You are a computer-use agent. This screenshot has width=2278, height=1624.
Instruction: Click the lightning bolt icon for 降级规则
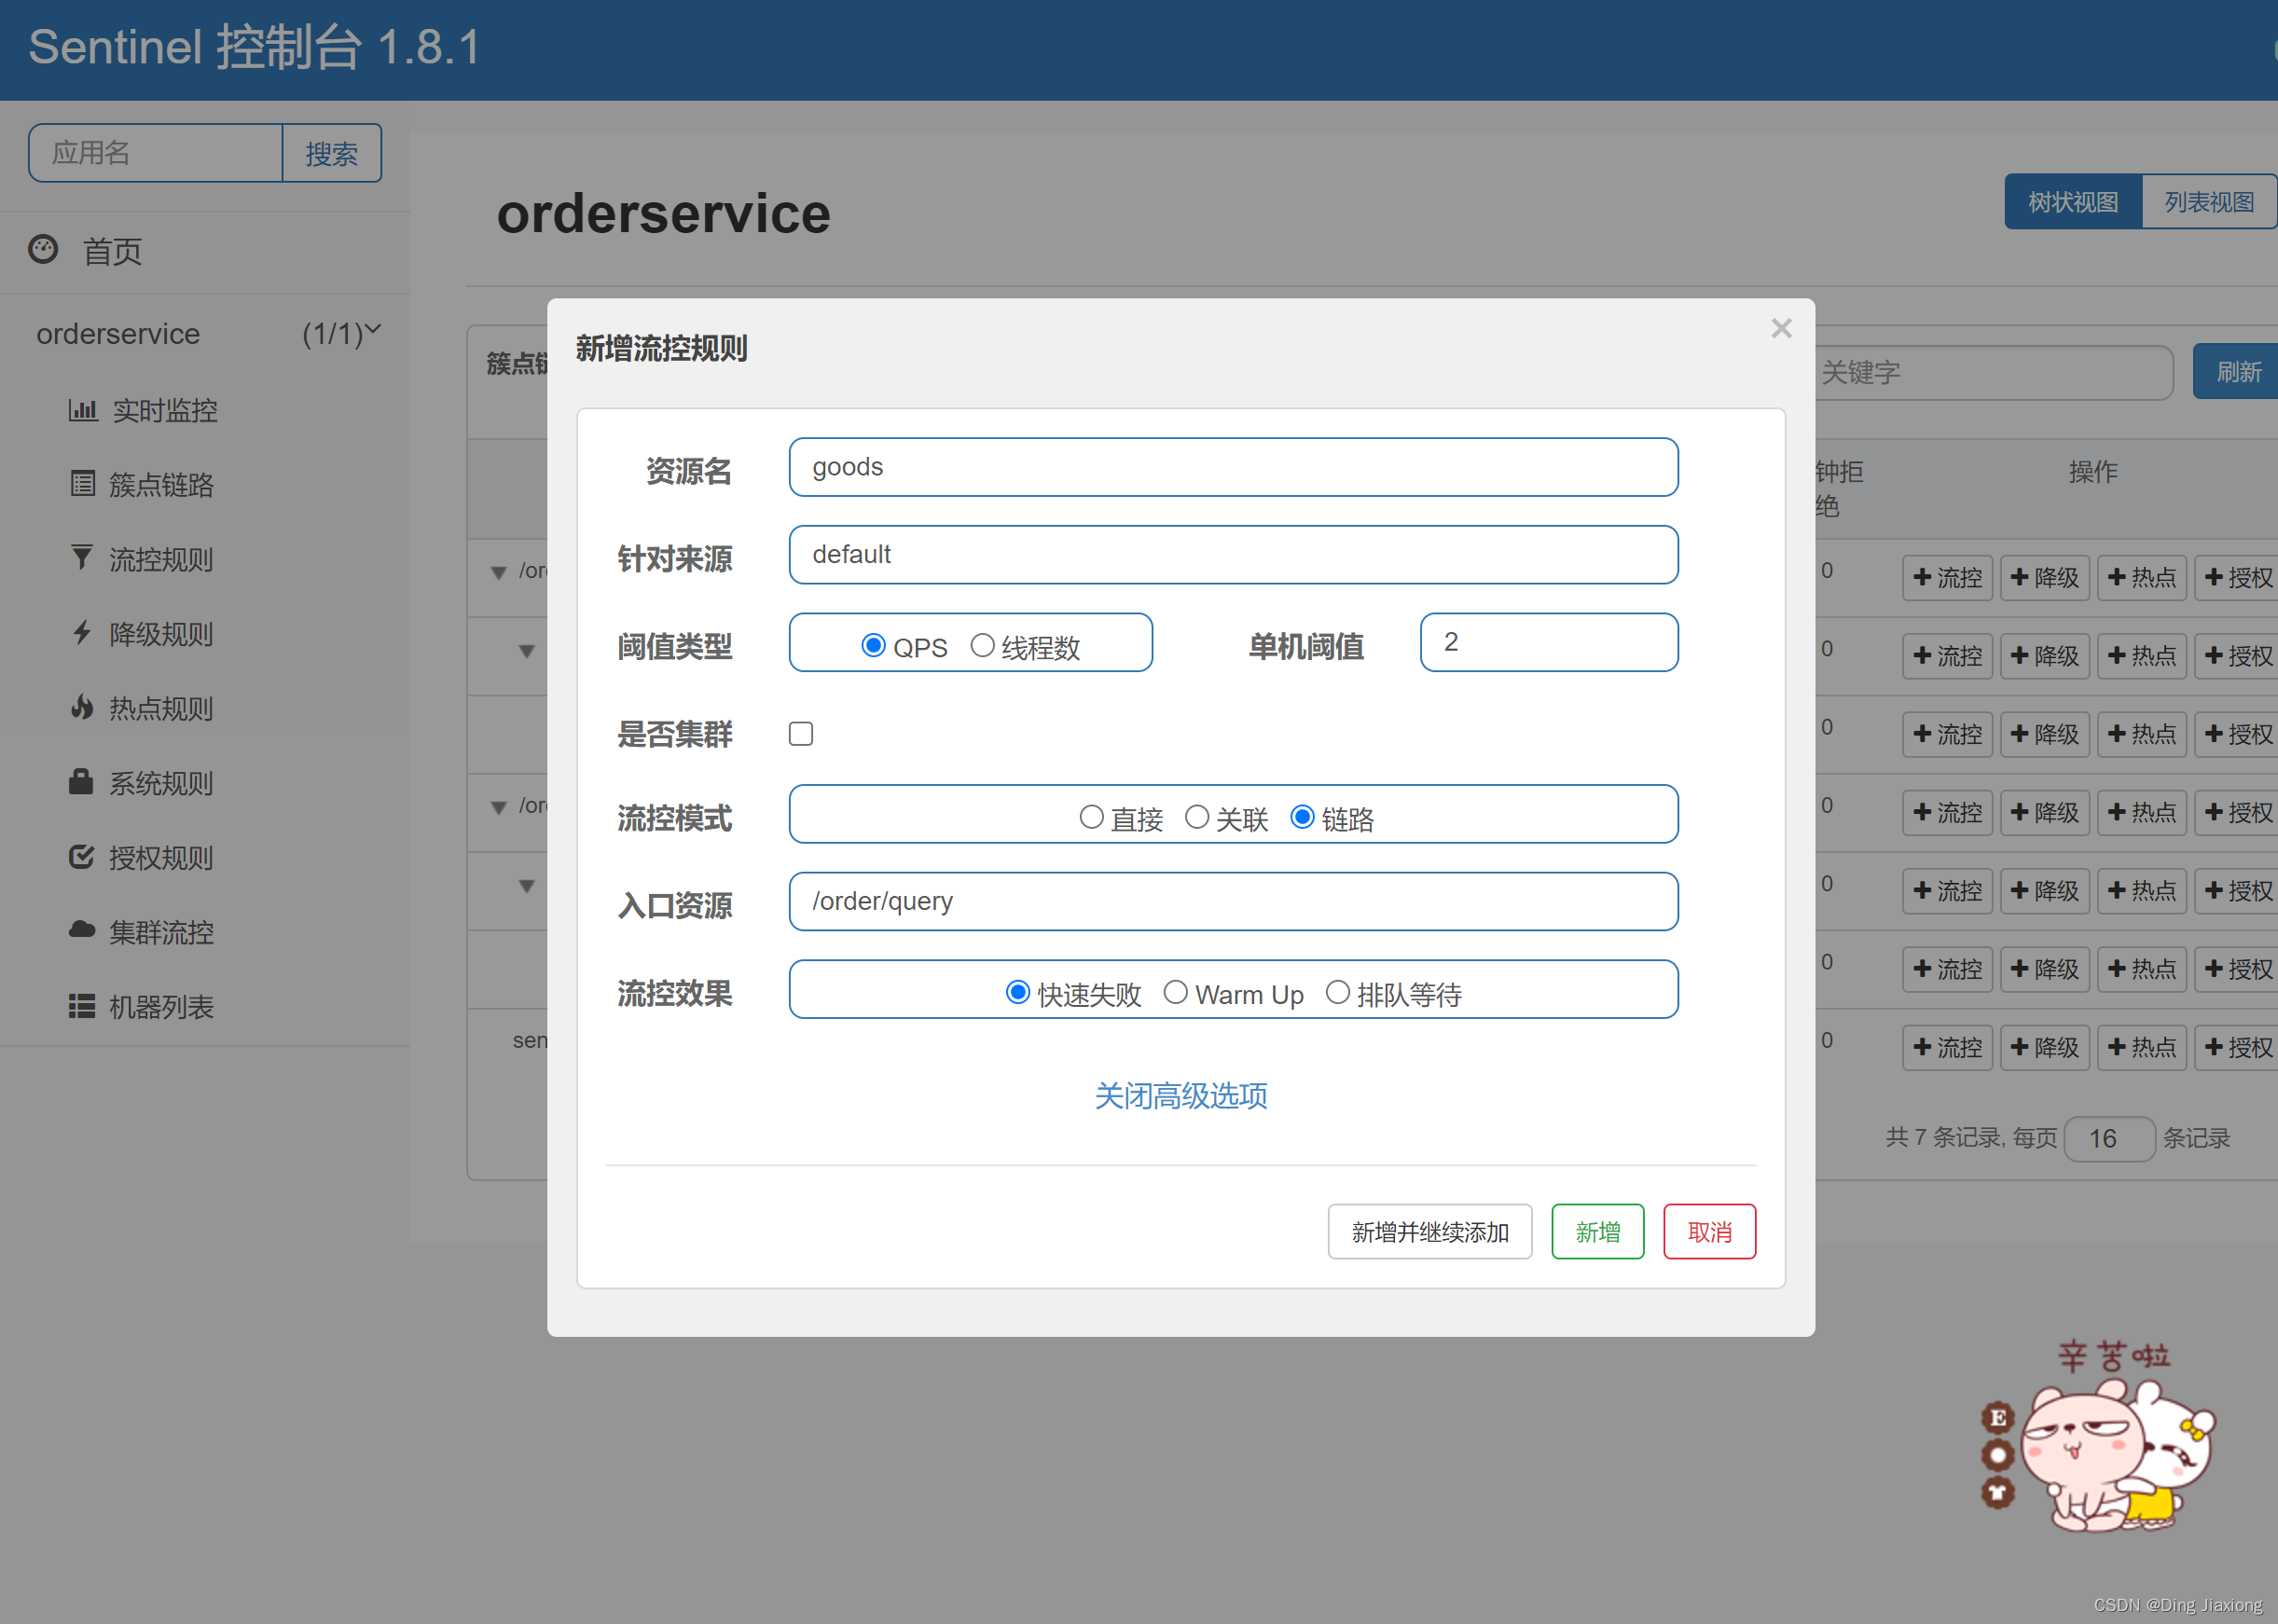pos(82,633)
